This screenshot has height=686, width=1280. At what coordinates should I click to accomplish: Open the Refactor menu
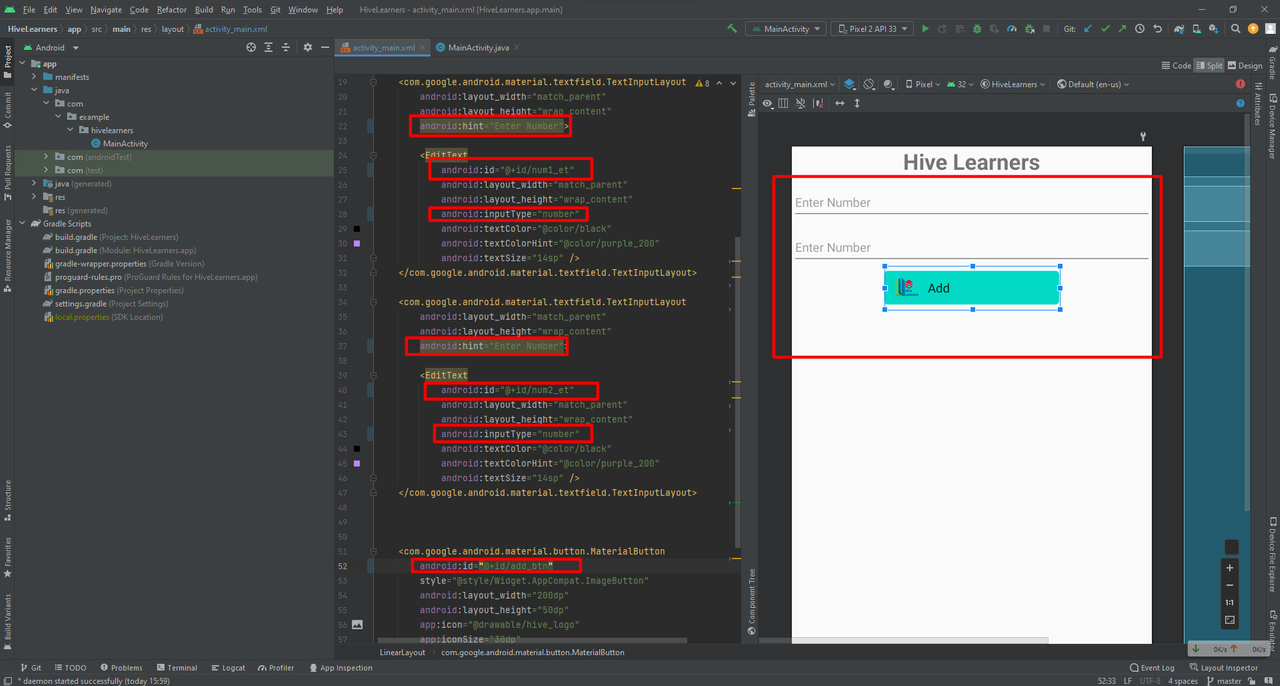(x=171, y=9)
